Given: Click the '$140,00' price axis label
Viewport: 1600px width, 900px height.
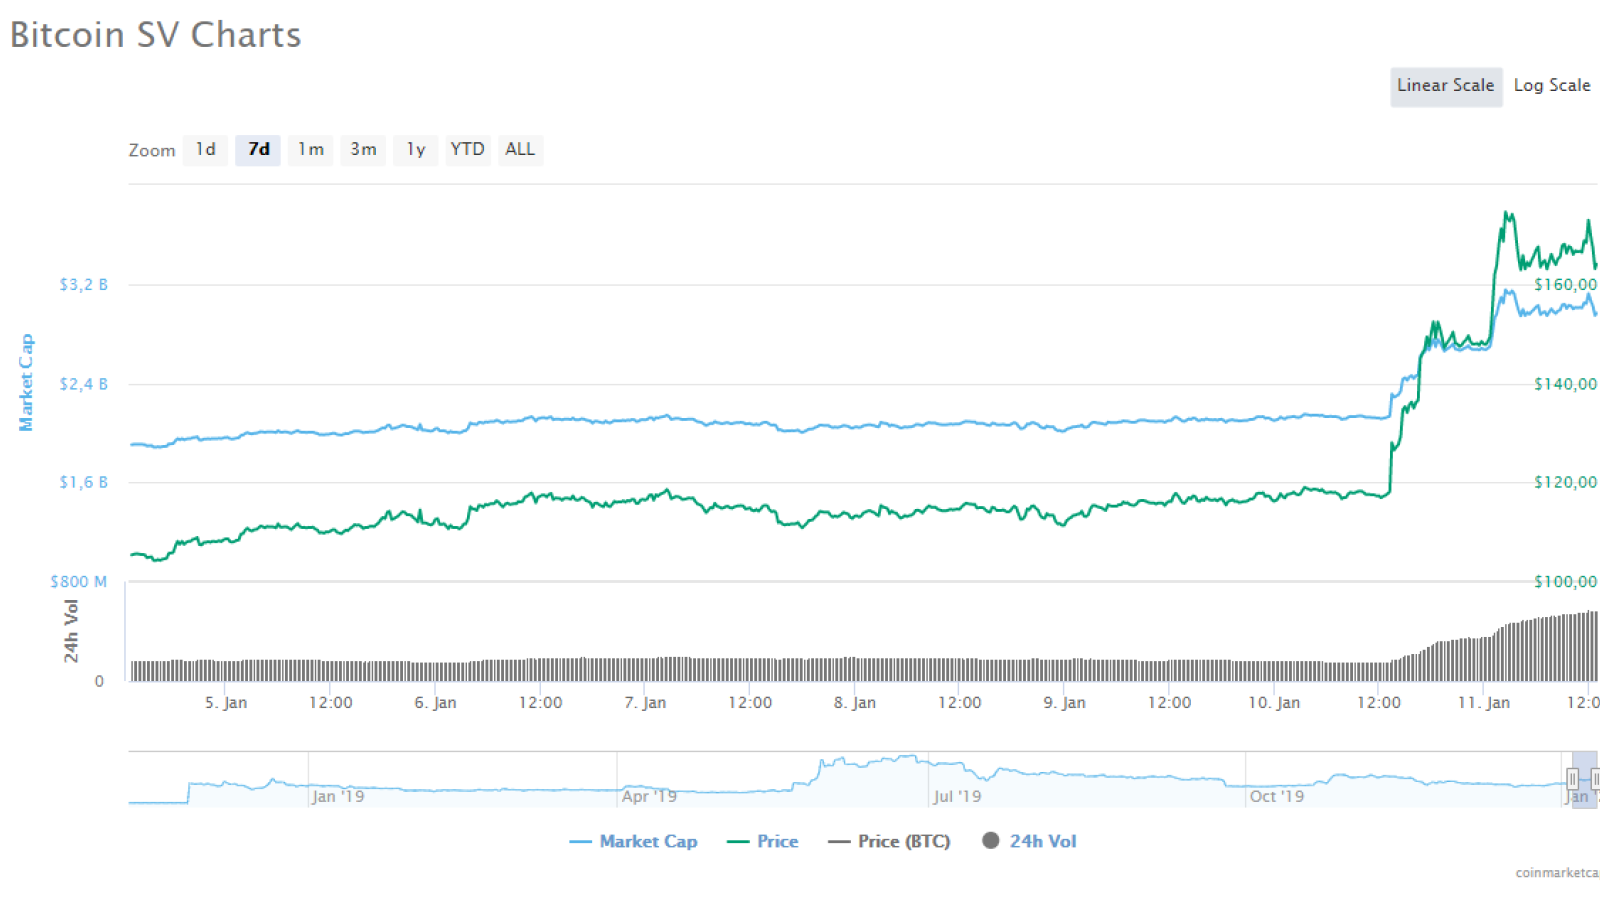Looking at the screenshot, I should [x=1566, y=384].
